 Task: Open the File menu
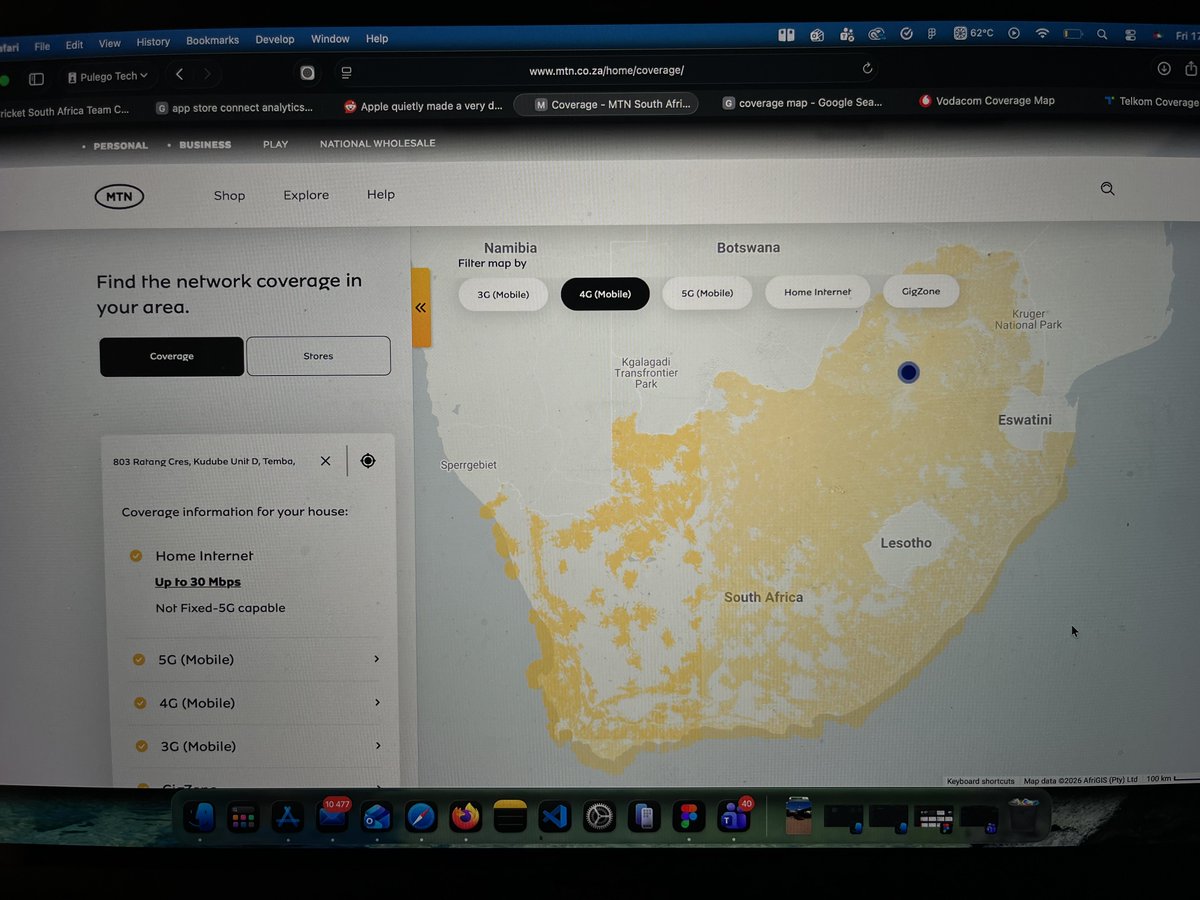tap(42, 45)
